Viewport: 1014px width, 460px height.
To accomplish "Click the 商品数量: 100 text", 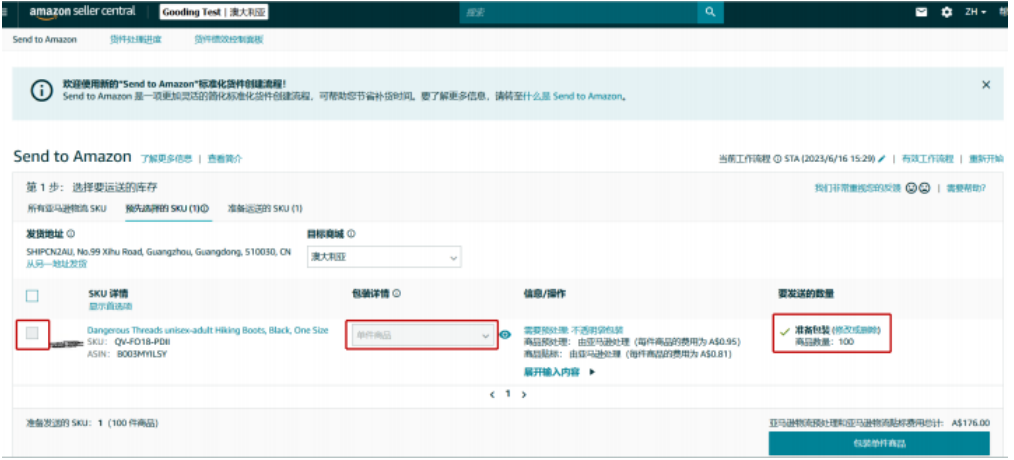I will (x=825, y=341).
